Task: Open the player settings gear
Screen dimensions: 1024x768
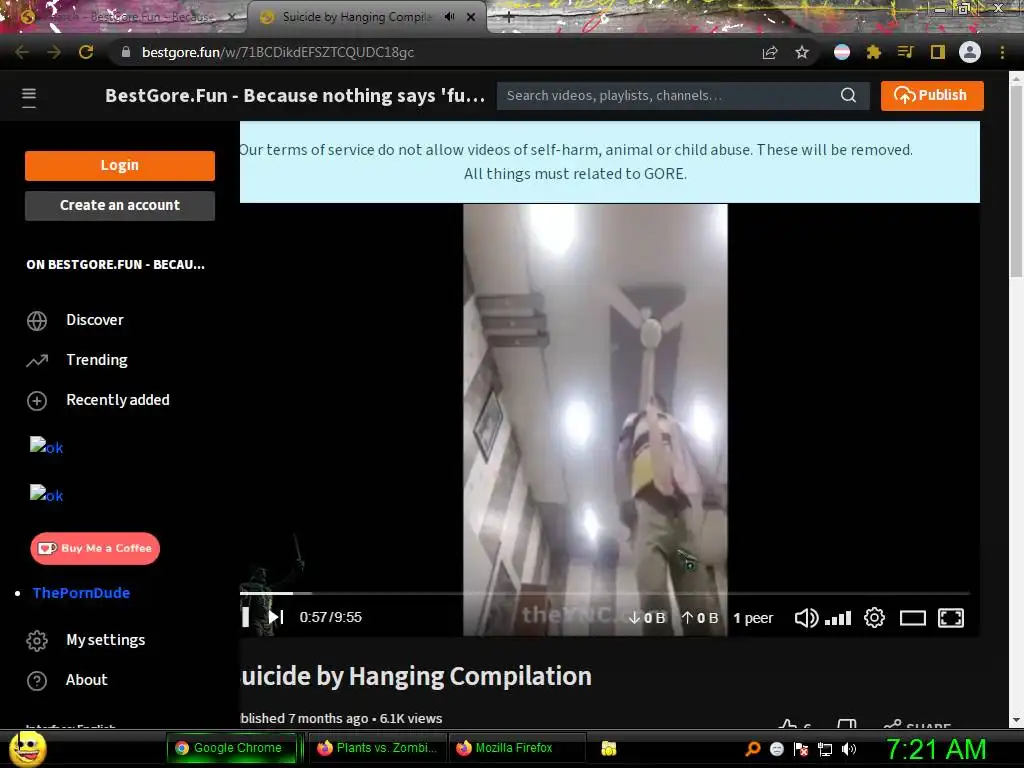Action: pyautogui.click(x=874, y=617)
